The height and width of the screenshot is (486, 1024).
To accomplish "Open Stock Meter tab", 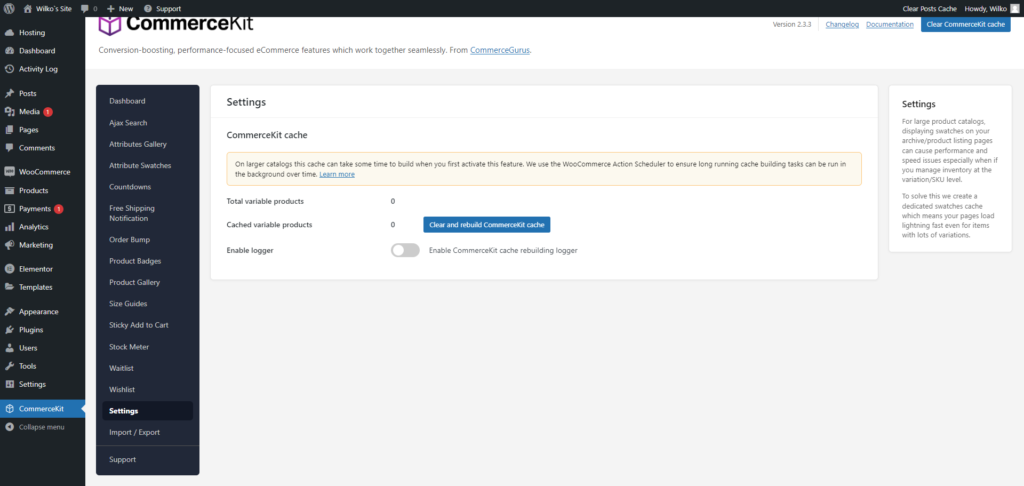I will coord(129,347).
